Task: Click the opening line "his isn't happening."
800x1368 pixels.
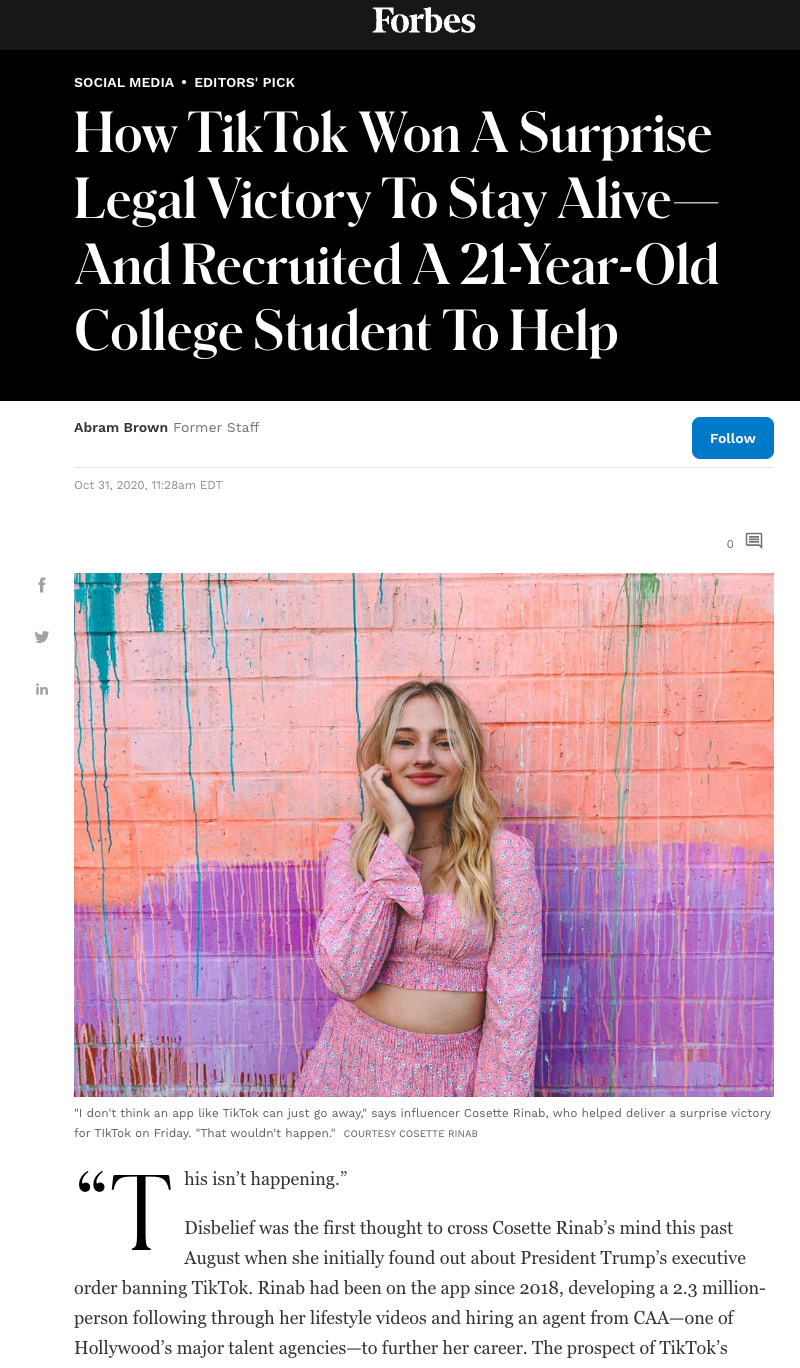Action: 265,1179
